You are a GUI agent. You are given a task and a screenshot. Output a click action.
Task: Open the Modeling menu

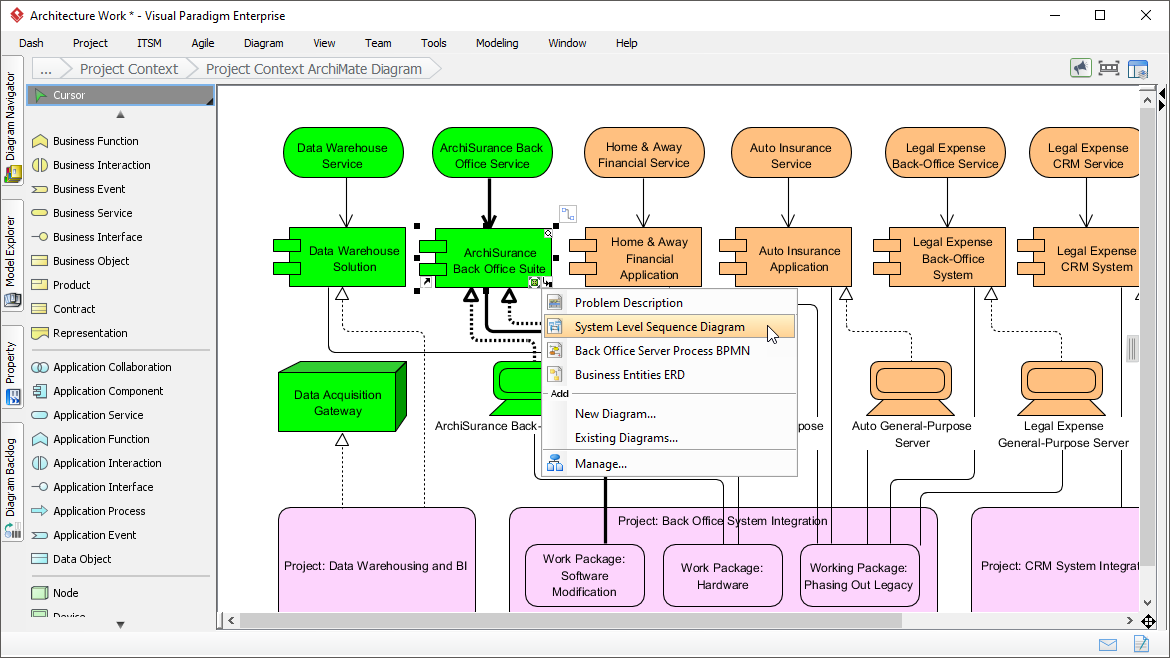tap(497, 43)
